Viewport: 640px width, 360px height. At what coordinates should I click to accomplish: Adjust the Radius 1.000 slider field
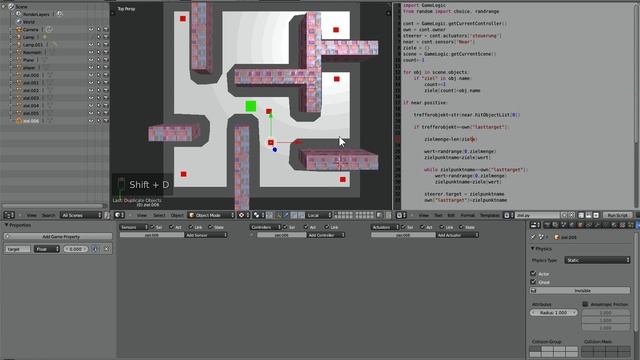(x=553, y=313)
